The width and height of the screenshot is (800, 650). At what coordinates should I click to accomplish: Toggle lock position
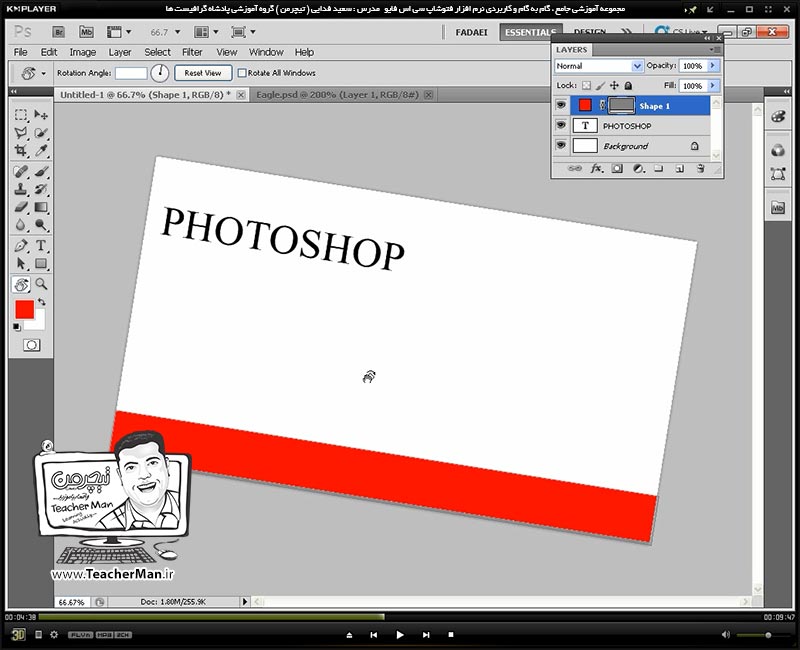pyautogui.click(x=614, y=86)
